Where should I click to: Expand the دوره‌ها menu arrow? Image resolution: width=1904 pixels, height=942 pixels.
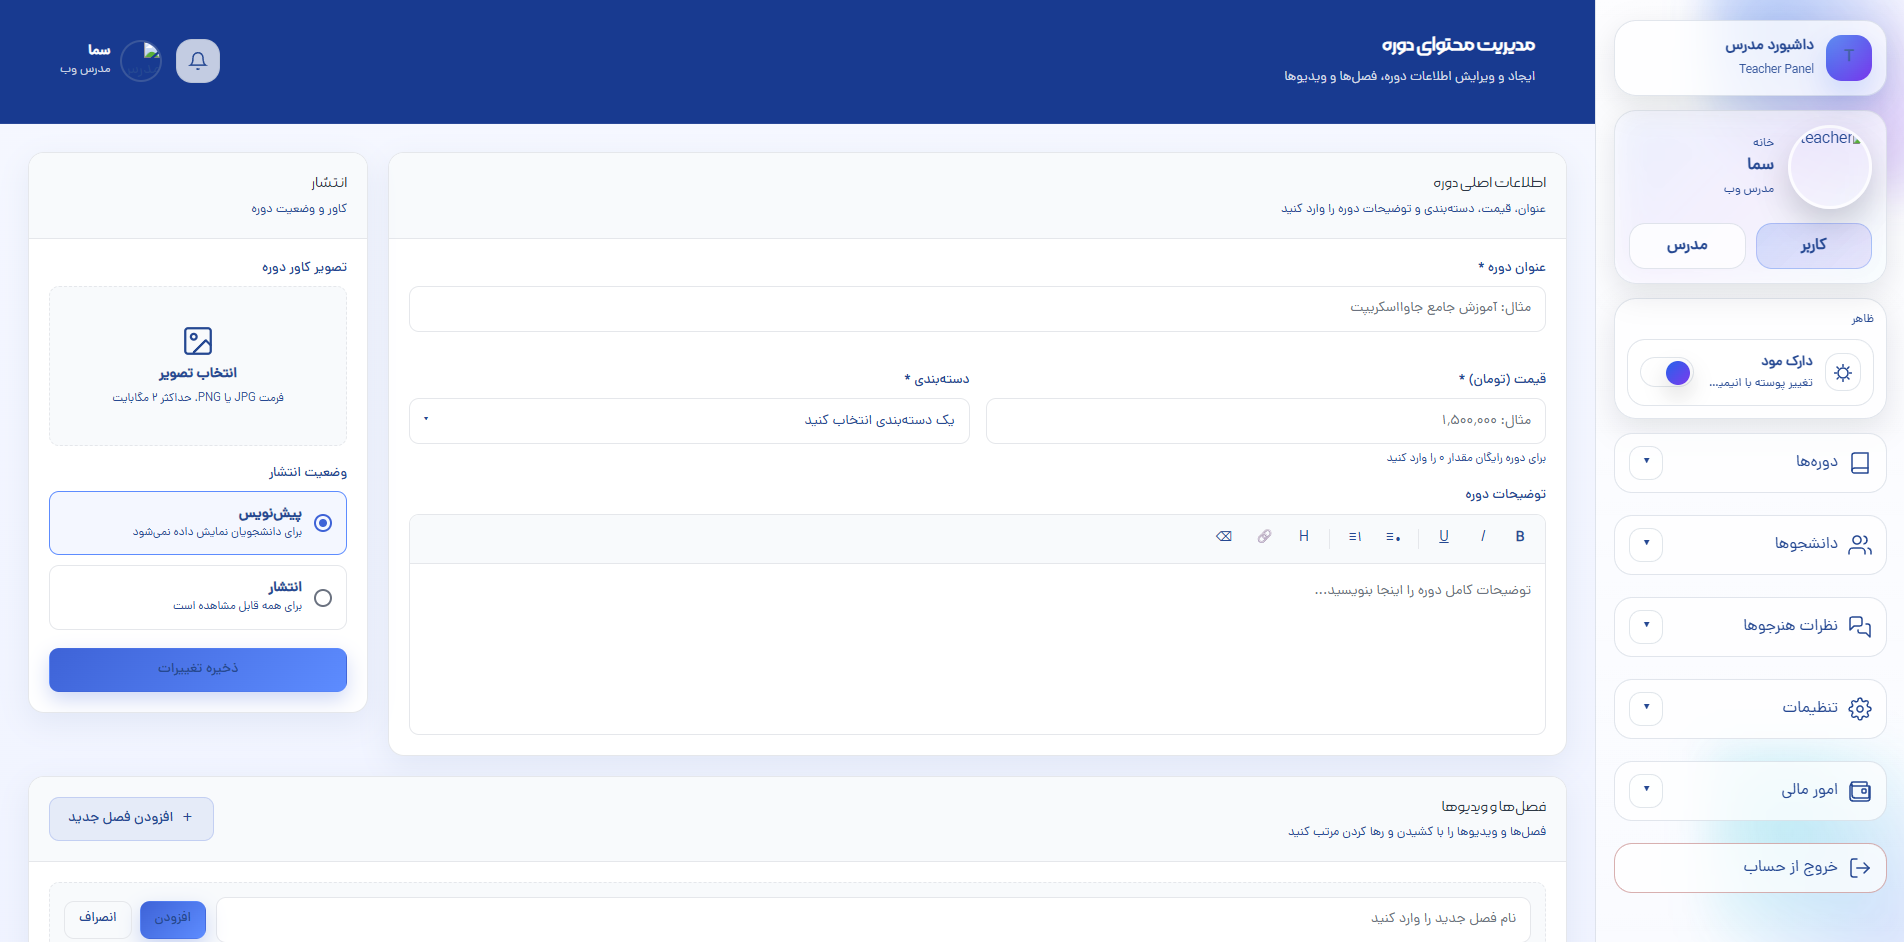(1646, 462)
